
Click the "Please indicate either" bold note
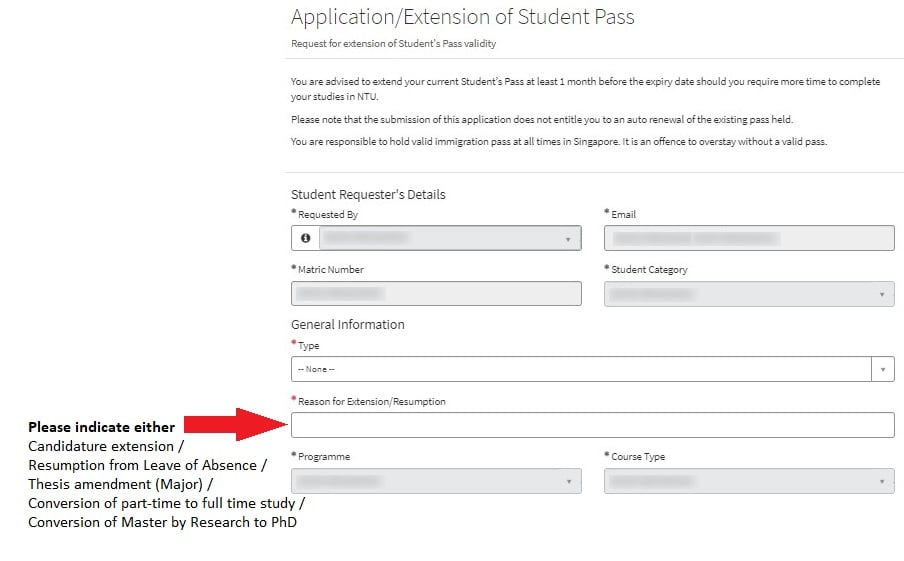tap(101, 427)
